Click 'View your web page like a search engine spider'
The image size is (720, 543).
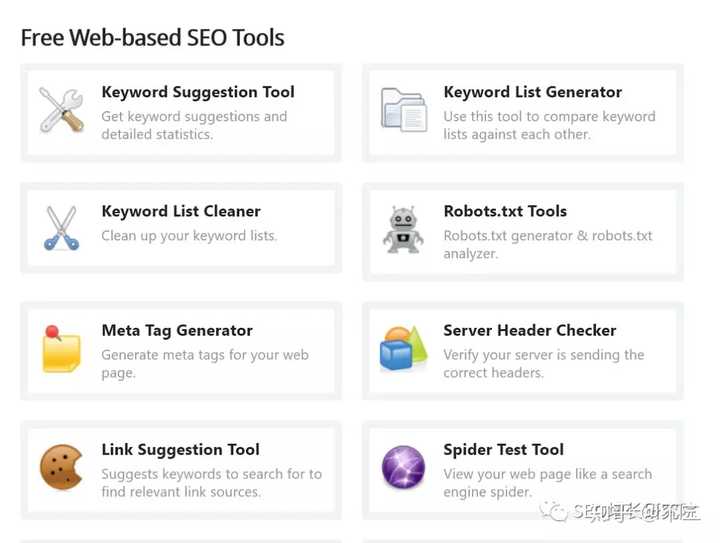coord(547,483)
